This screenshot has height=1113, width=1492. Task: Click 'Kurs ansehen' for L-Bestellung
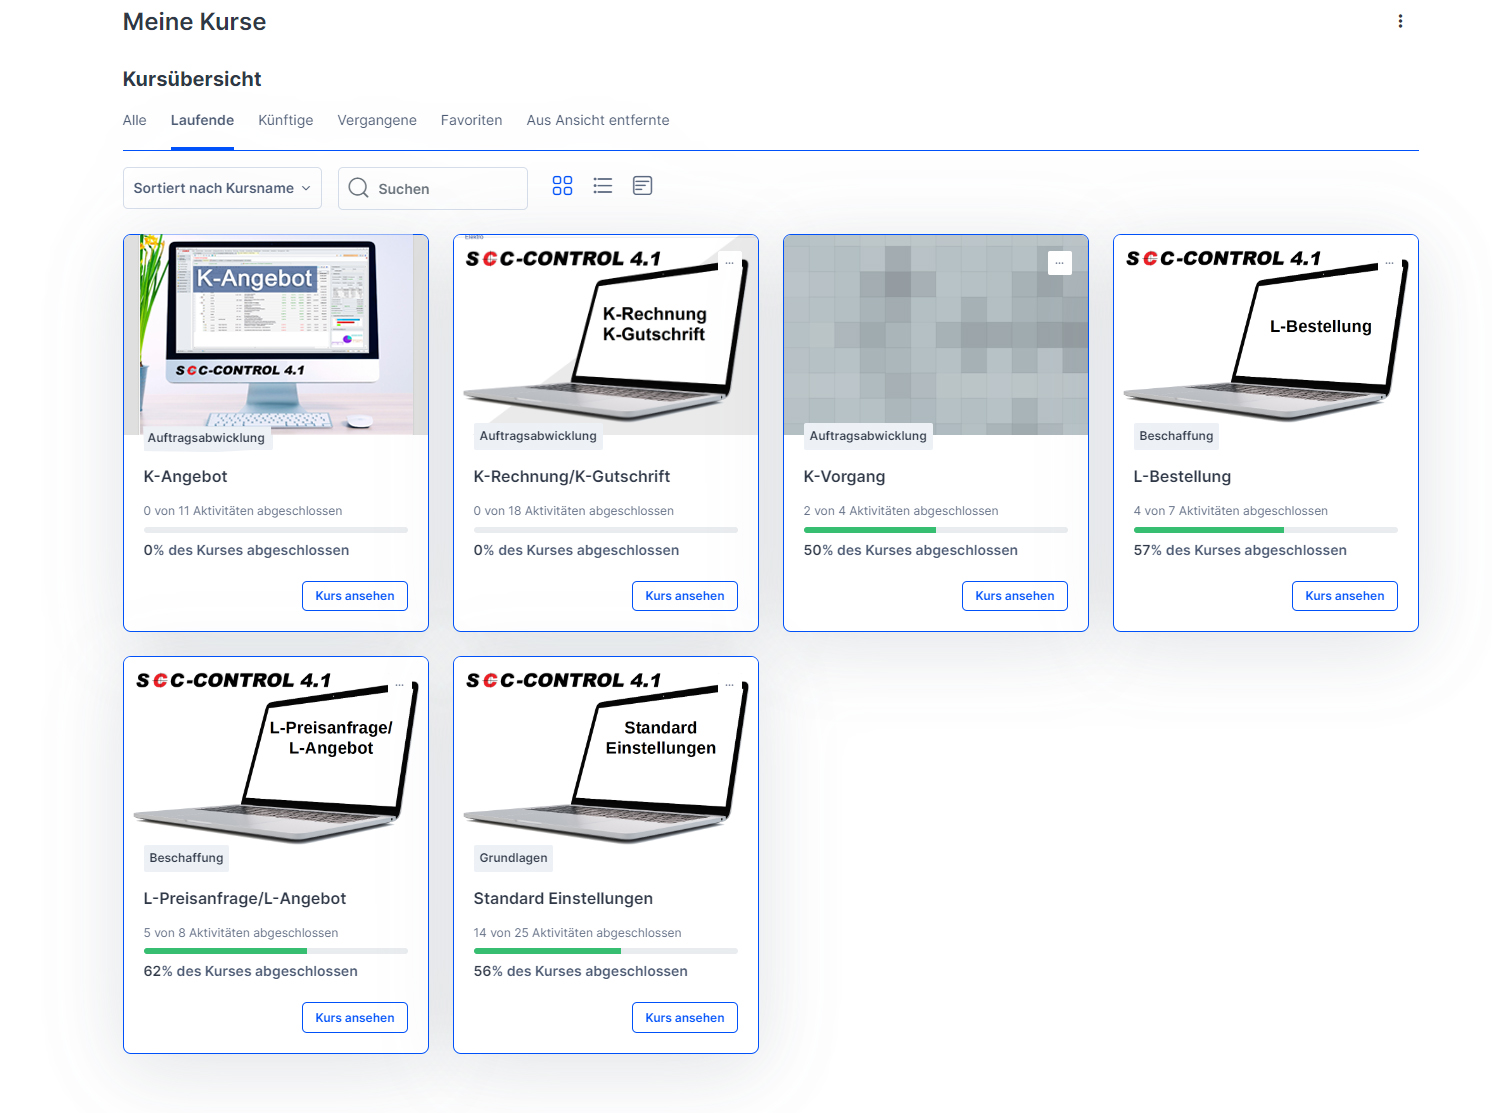point(1344,596)
